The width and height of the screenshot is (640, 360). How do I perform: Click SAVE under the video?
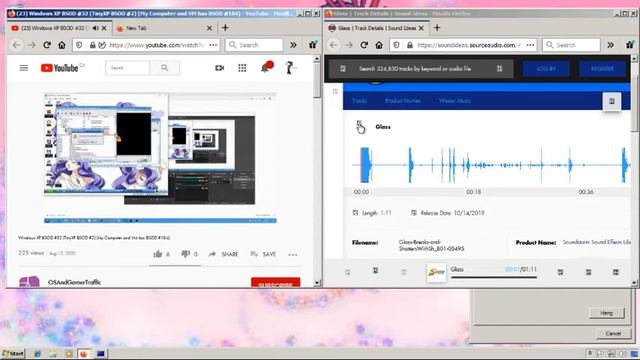point(263,254)
